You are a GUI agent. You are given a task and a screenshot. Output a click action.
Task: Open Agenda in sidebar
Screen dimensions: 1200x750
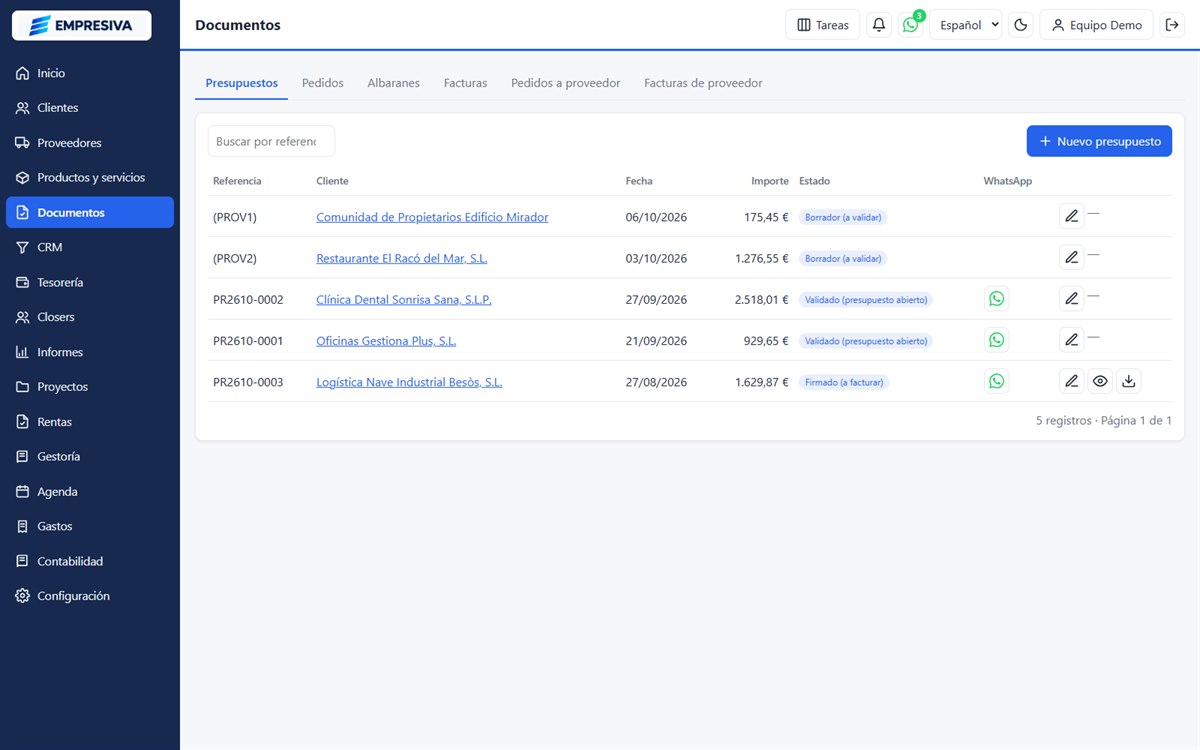90,492
